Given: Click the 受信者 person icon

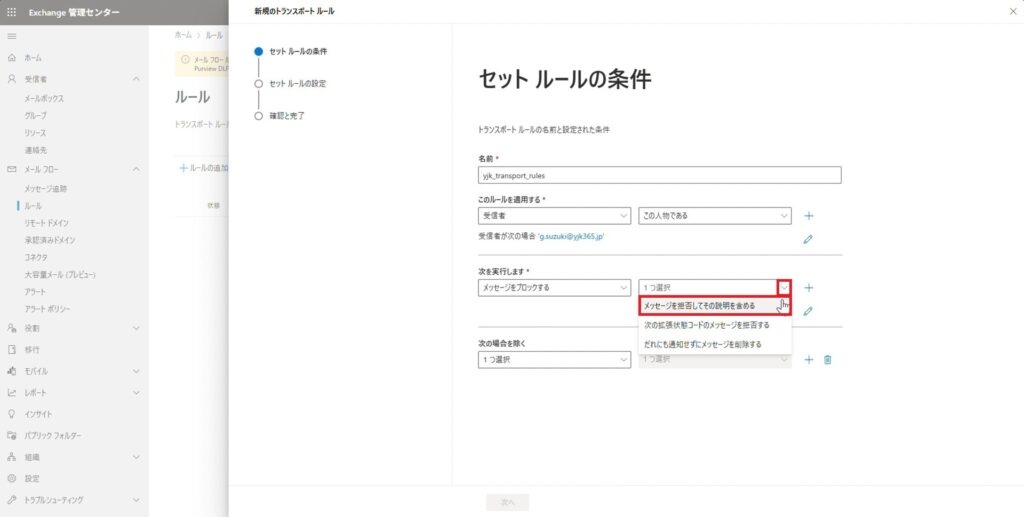Looking at the screenshot, I should 12,79.
